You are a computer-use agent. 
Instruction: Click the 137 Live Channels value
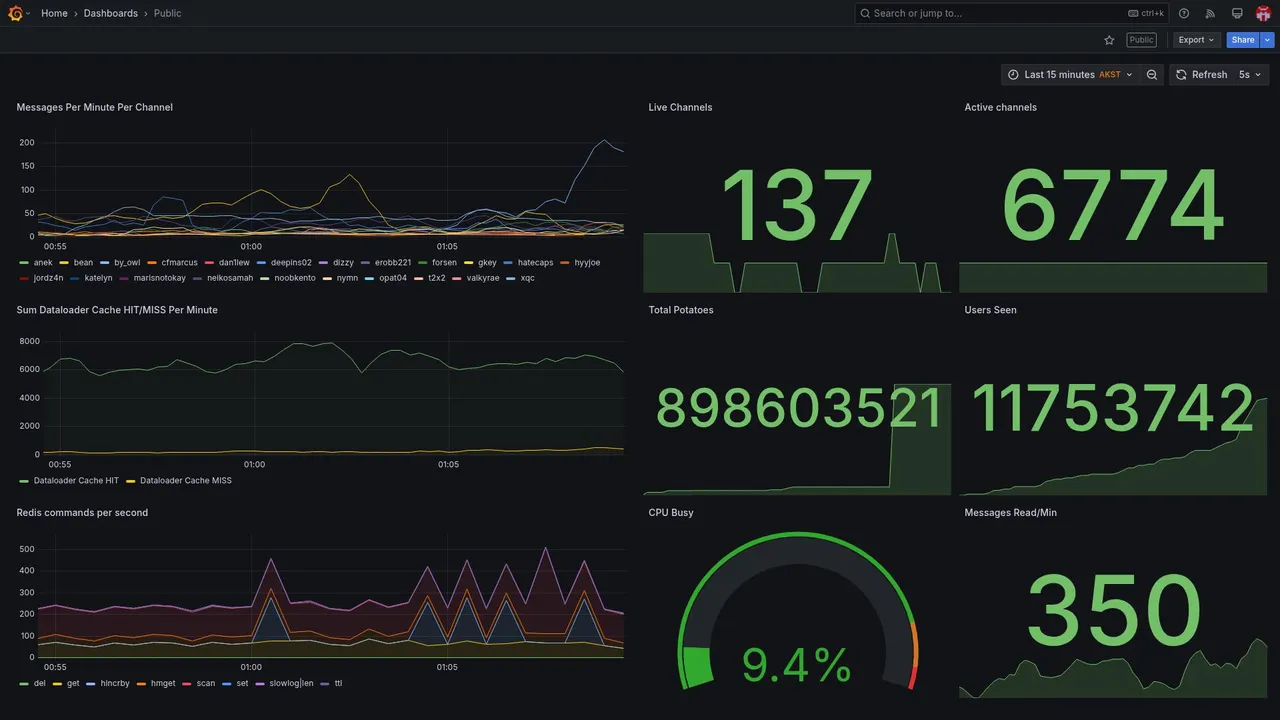click(x=797, y=207)
